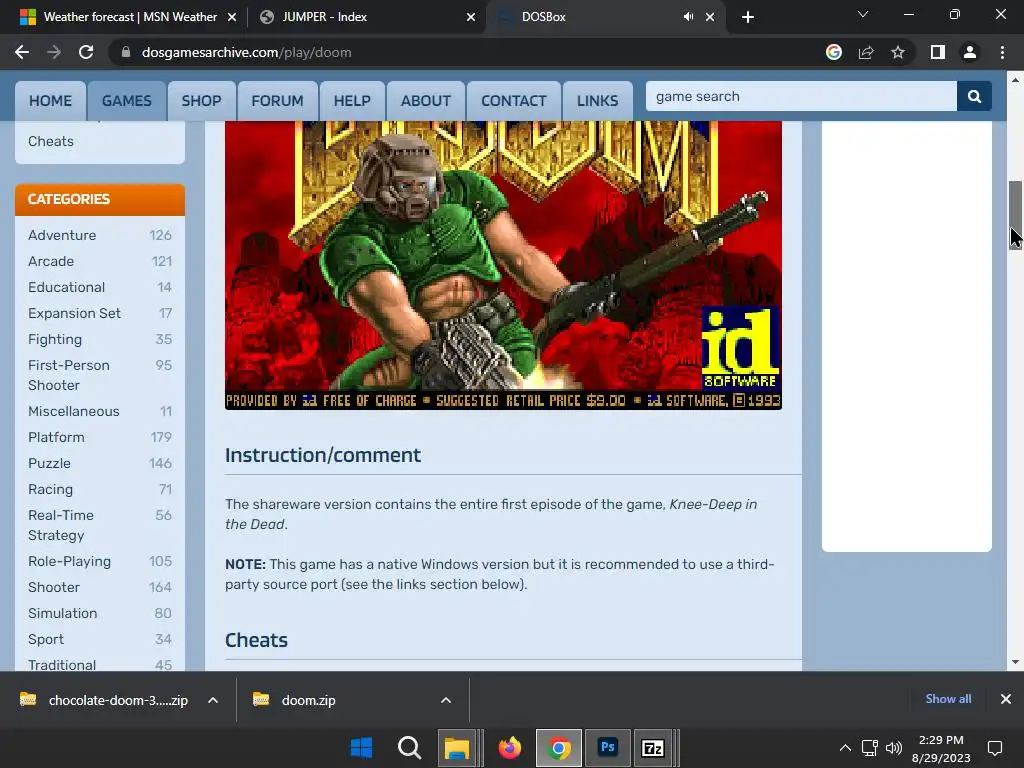Viewport: 1024px width, 768px height.
Task: Open the Windows Start menu
Action: 361,748
